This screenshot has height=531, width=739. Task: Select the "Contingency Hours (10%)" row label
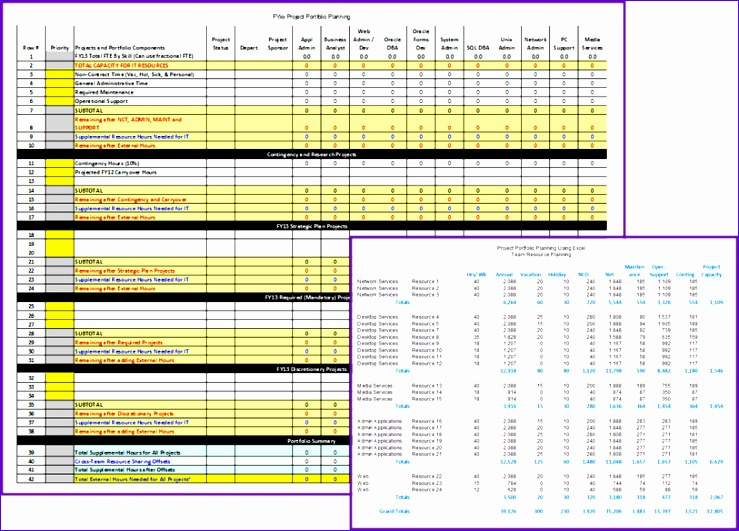107,163
